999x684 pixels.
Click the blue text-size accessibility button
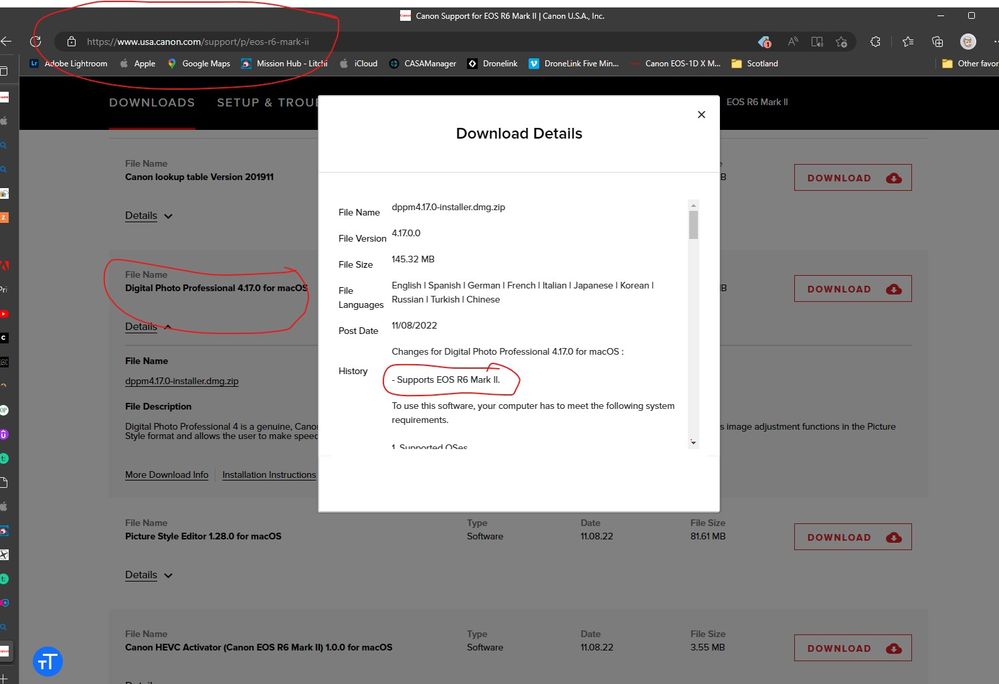tap(48, 661)
